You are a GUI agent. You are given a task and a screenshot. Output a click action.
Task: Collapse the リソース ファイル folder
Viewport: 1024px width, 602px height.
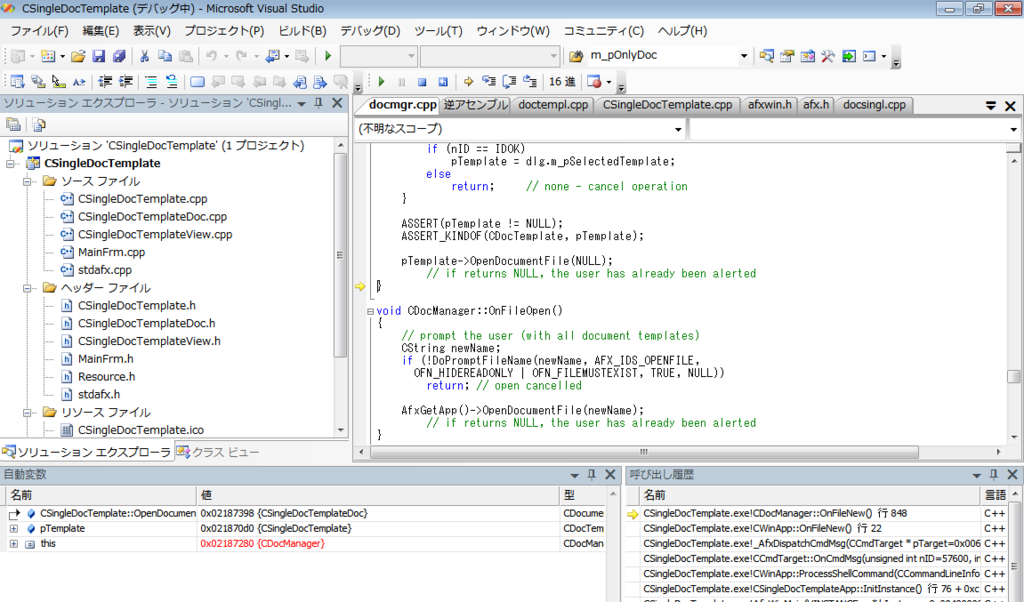coord(27,412)
